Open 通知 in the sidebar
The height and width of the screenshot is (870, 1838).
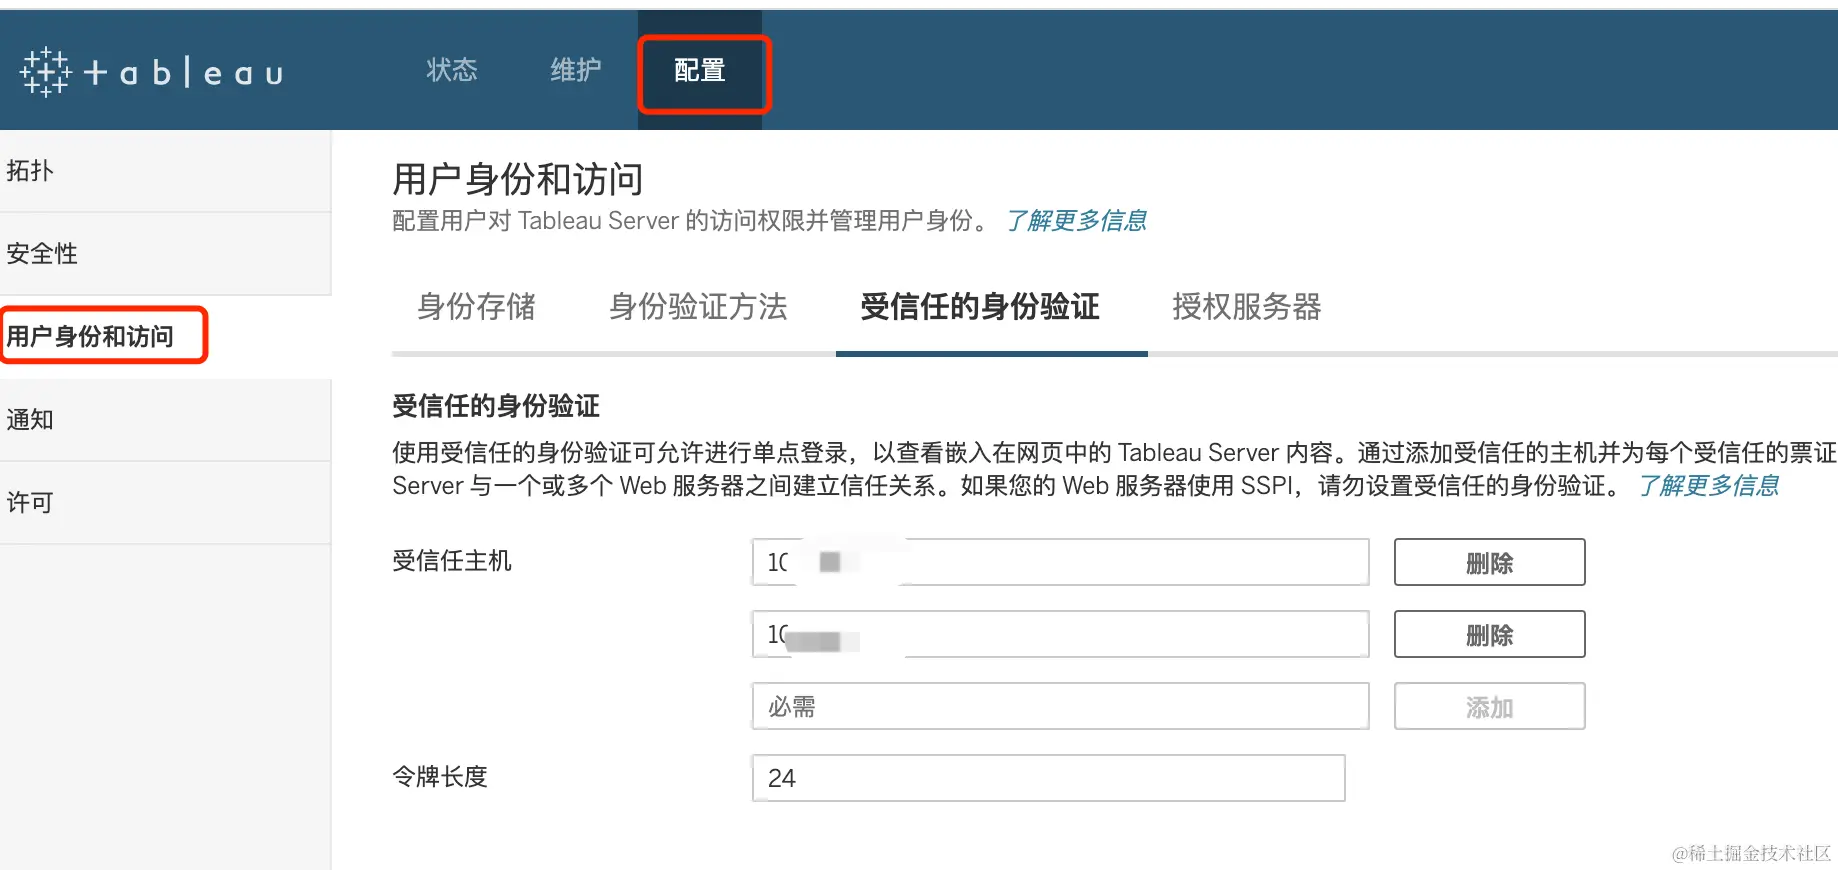pyautogui.click(x=165, y=420)
